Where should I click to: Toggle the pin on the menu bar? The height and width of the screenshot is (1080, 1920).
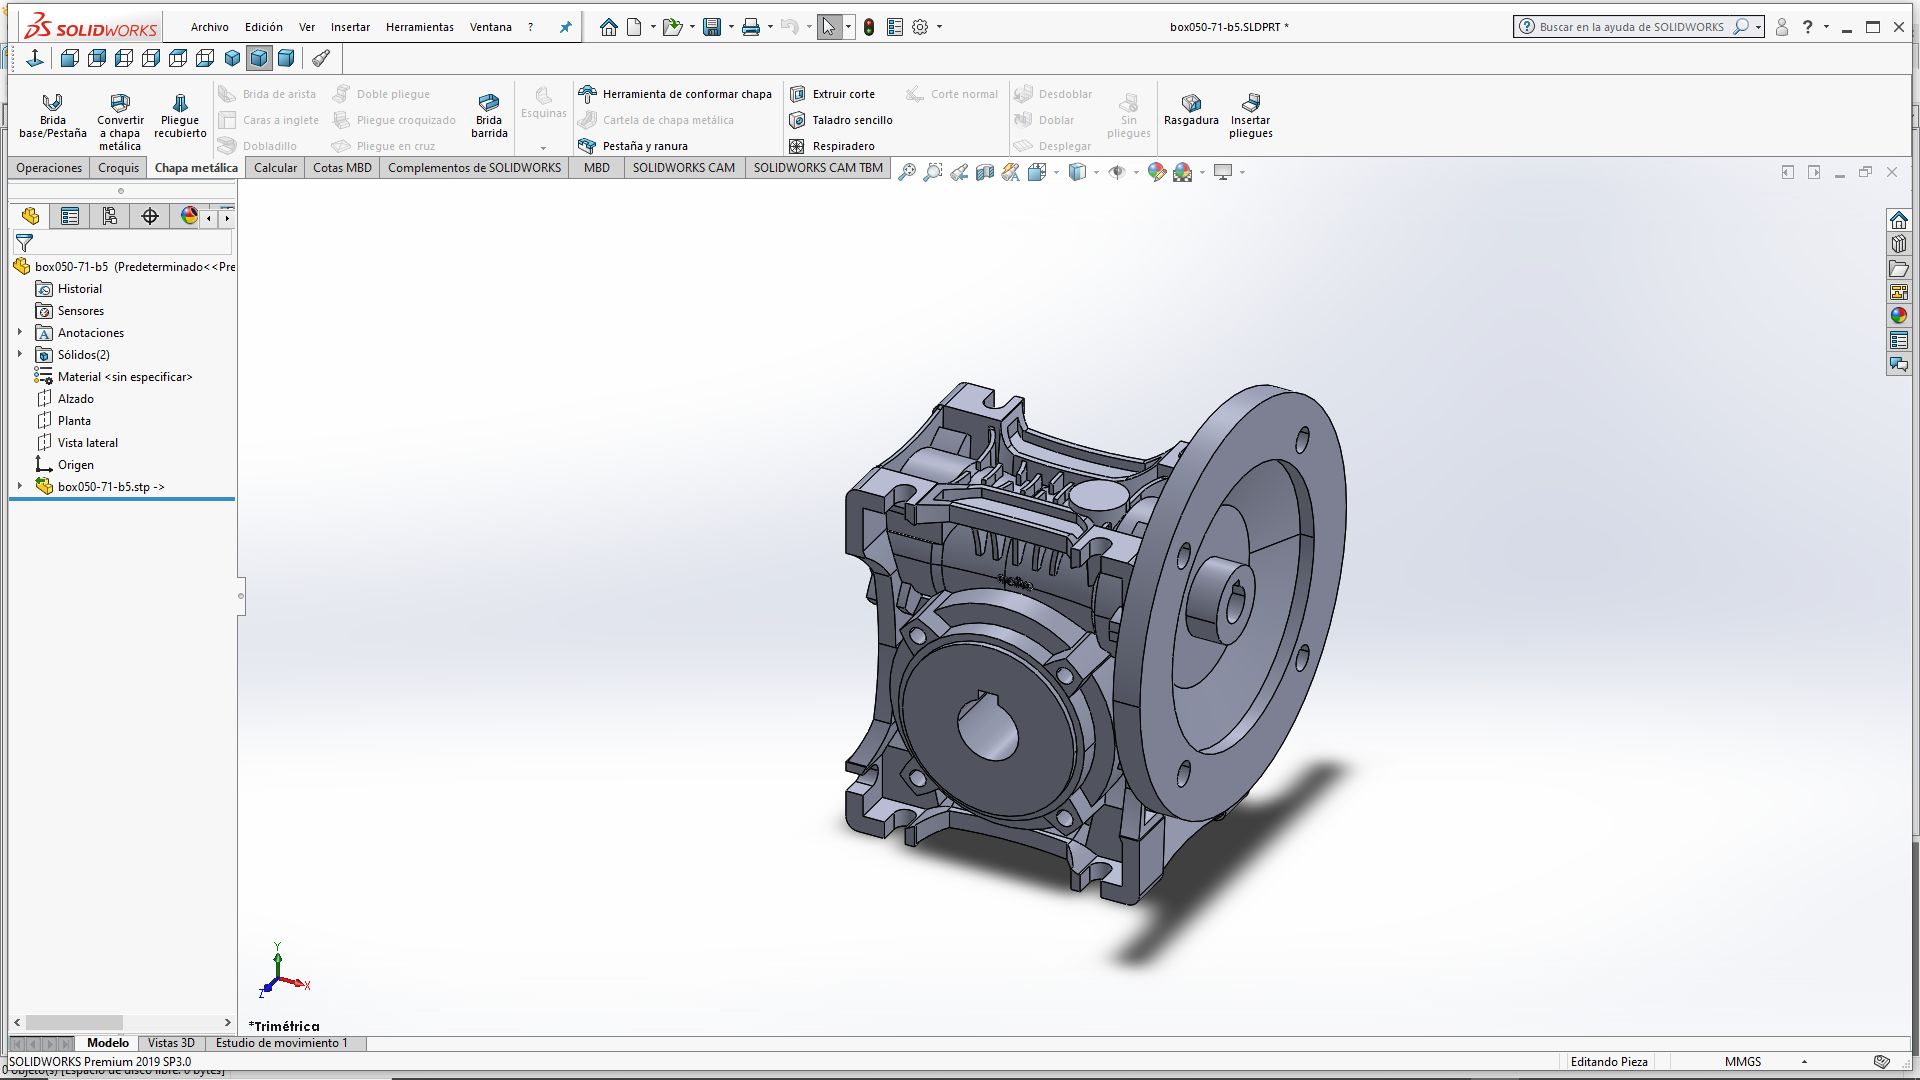tap(565, 27)
